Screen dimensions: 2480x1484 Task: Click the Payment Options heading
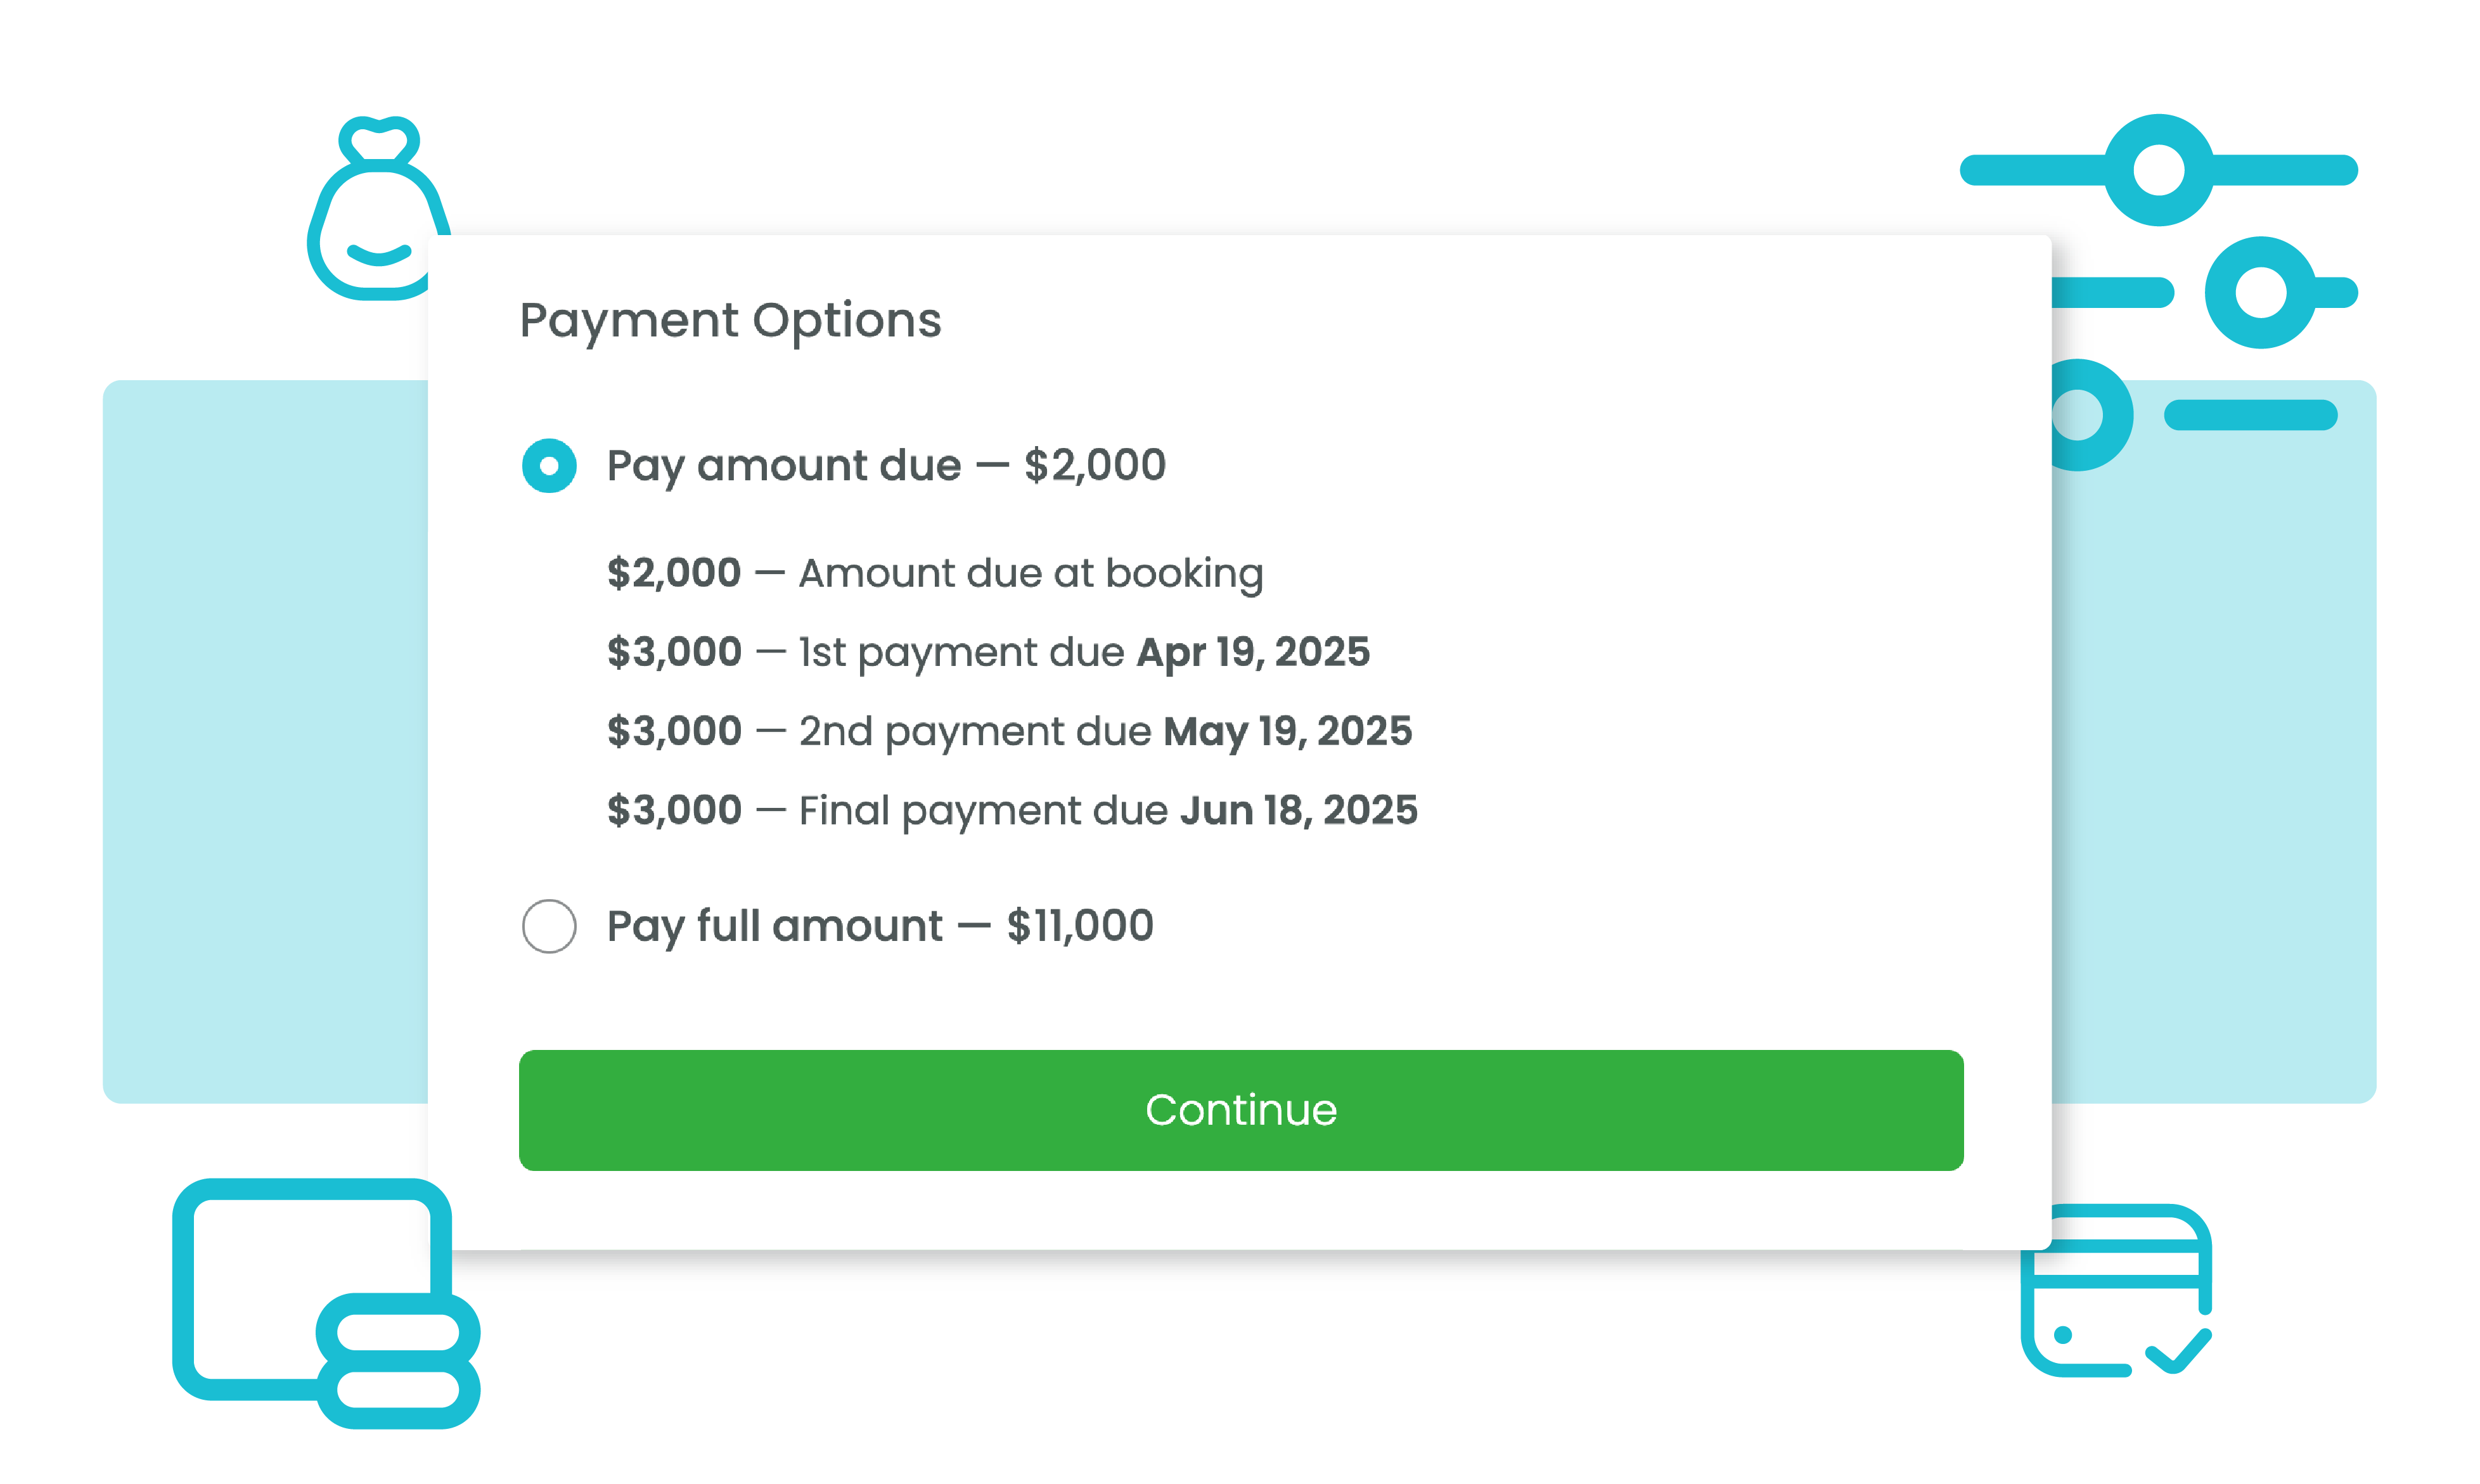(x=730, y=321)
